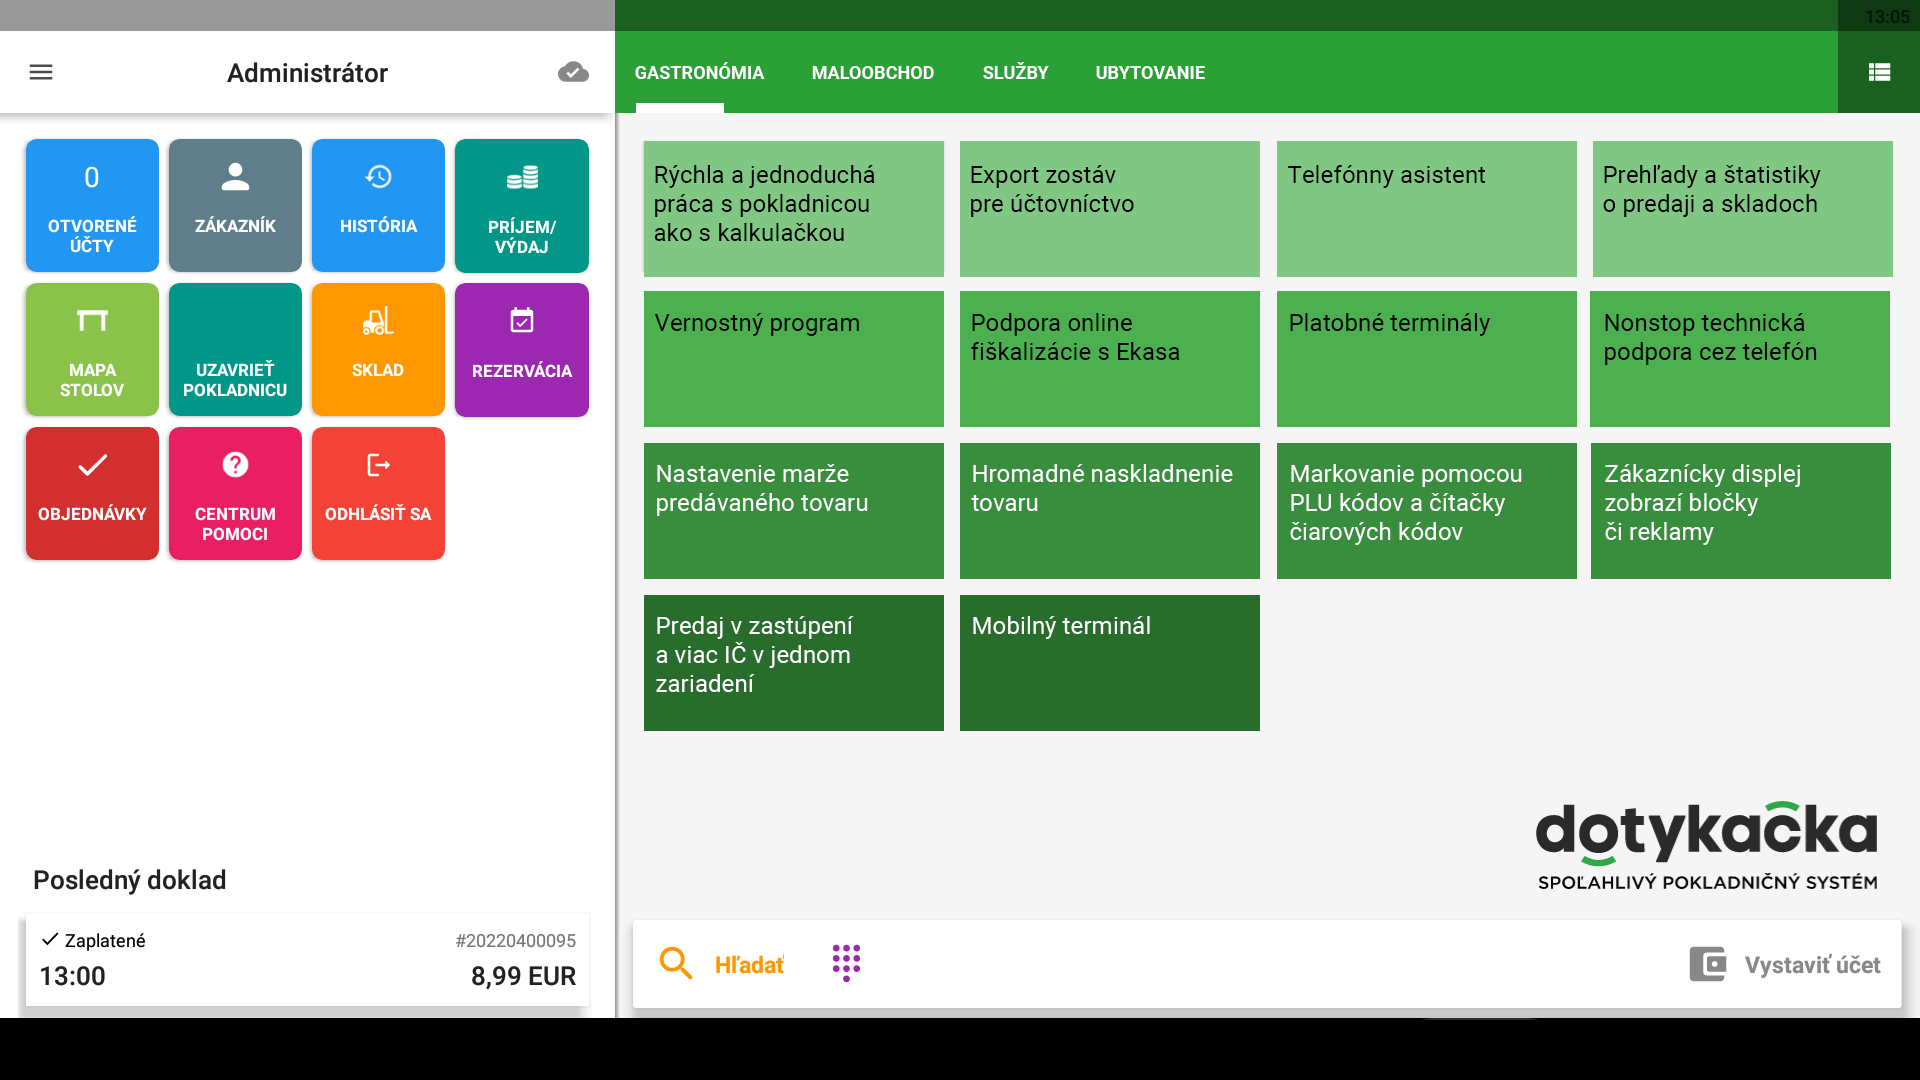Click the cloud sync status icon
Viewport: 1920px width, 1080px height.
573,72
